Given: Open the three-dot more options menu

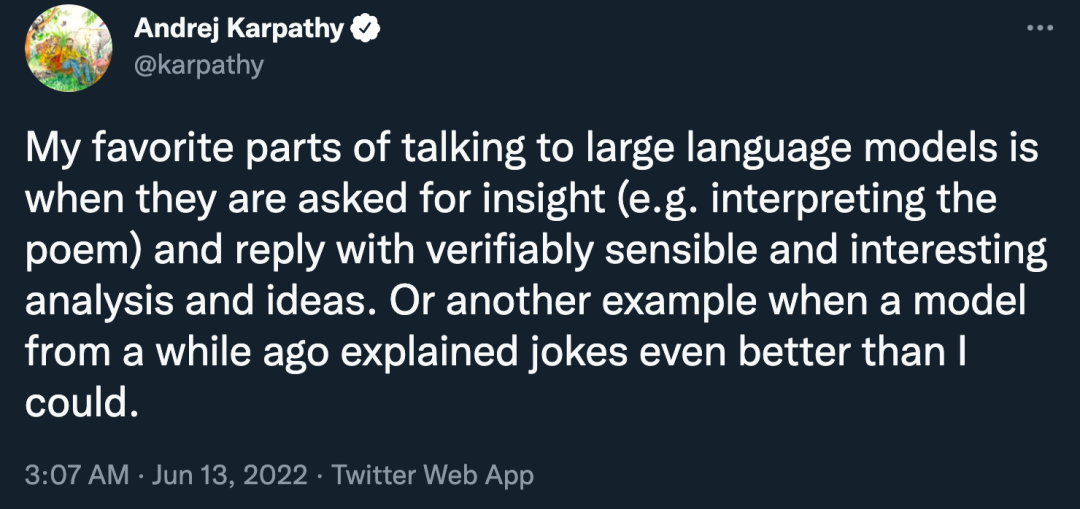Looking at the screenshot, I should [x=1041, y=27].
